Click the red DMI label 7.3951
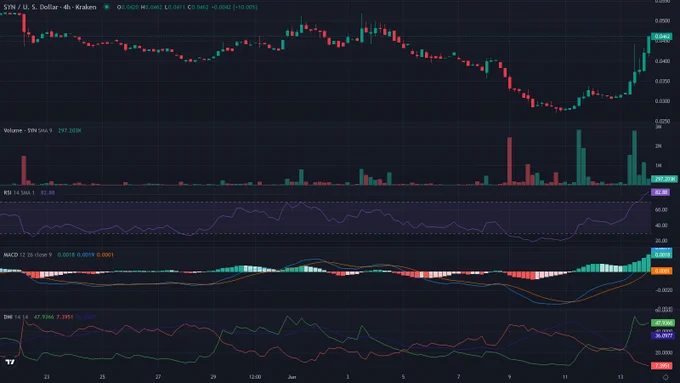Screen dimensions: 680x383 662,366
